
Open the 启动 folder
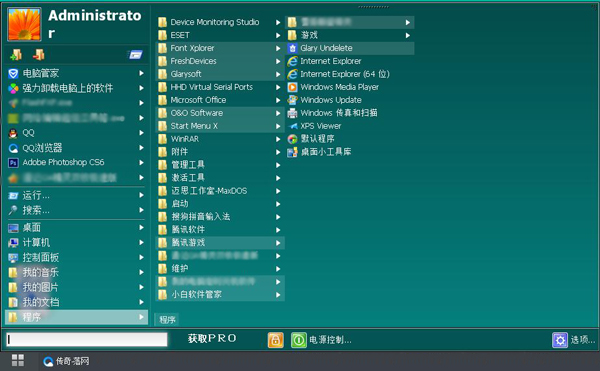pos(220,204)
